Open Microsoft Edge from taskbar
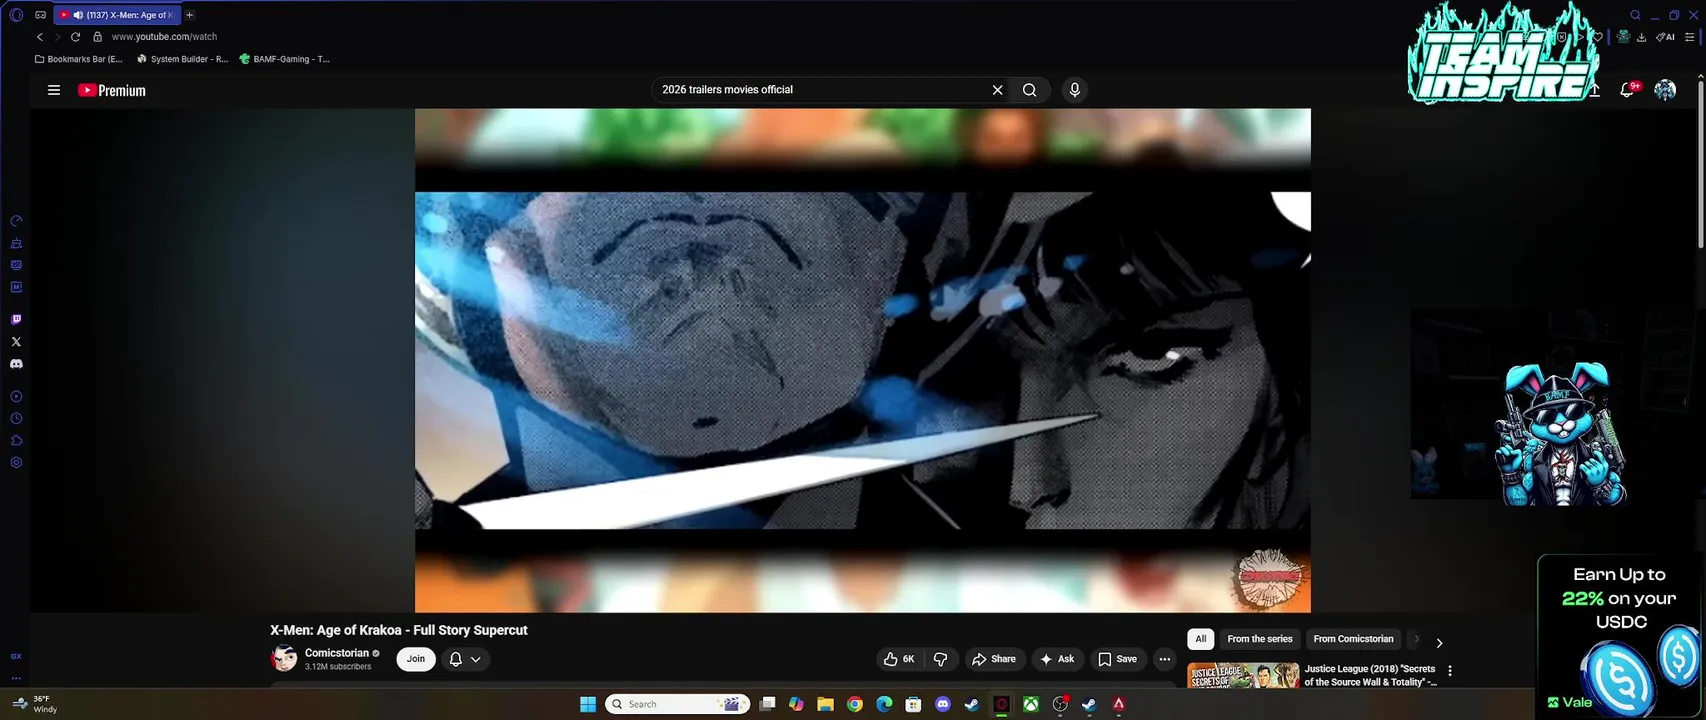Screen dimensions: 1706x720 click(x=884, y=704)
